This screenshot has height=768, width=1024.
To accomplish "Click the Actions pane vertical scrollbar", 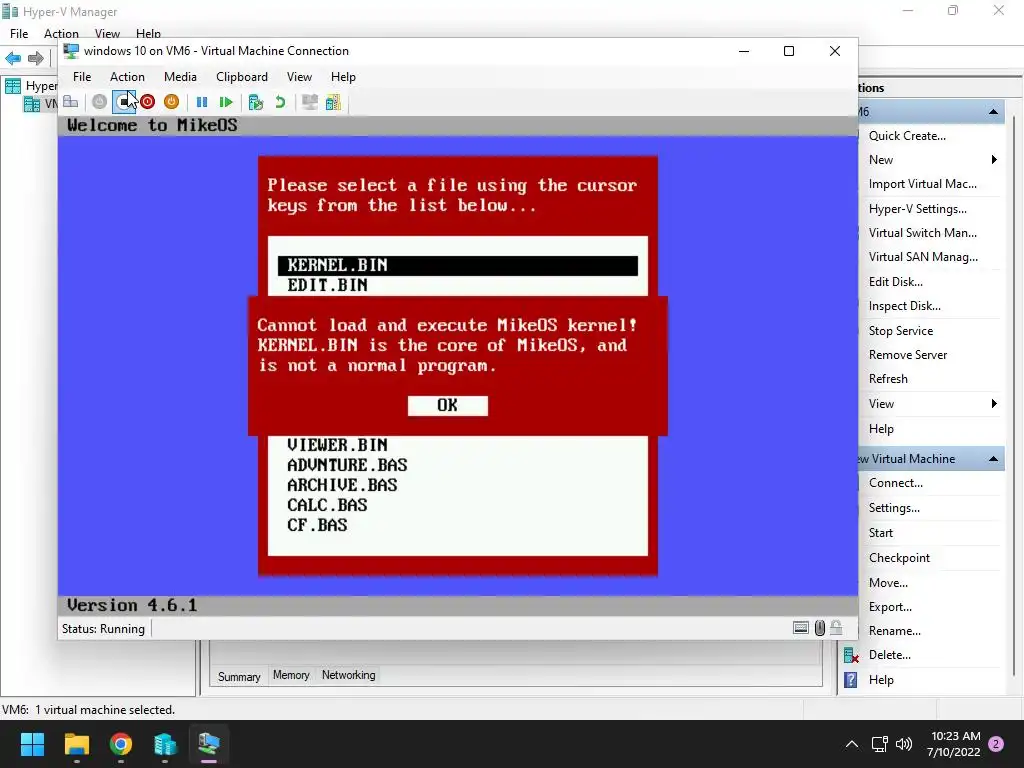I will 1014,398.
